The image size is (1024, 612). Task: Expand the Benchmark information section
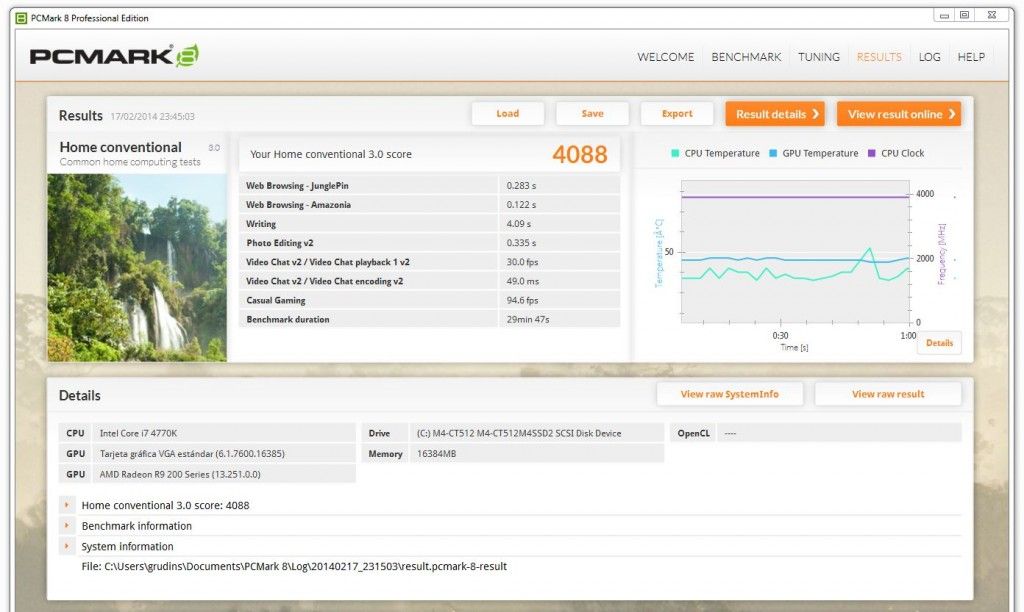tap(67, 526)
